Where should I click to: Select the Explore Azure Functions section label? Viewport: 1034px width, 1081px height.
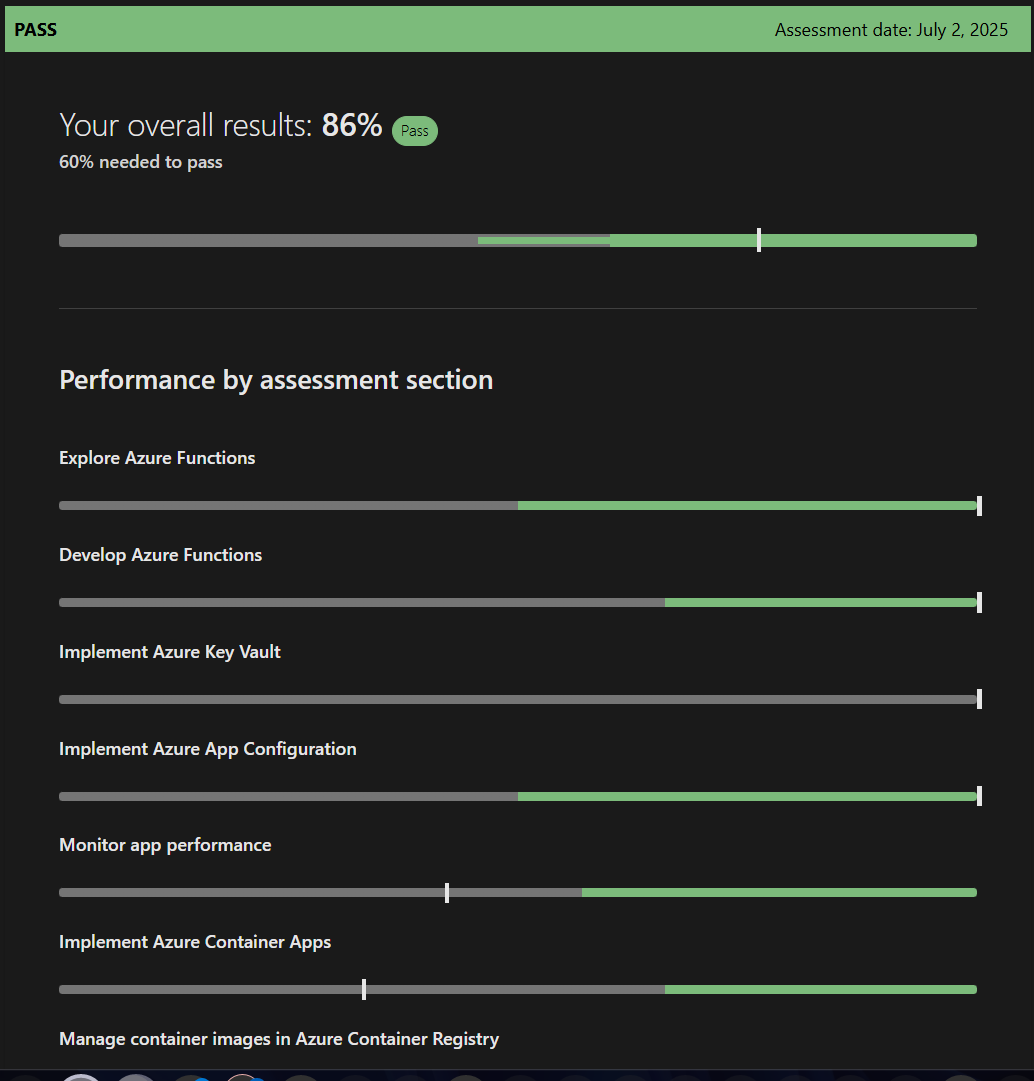157,458
